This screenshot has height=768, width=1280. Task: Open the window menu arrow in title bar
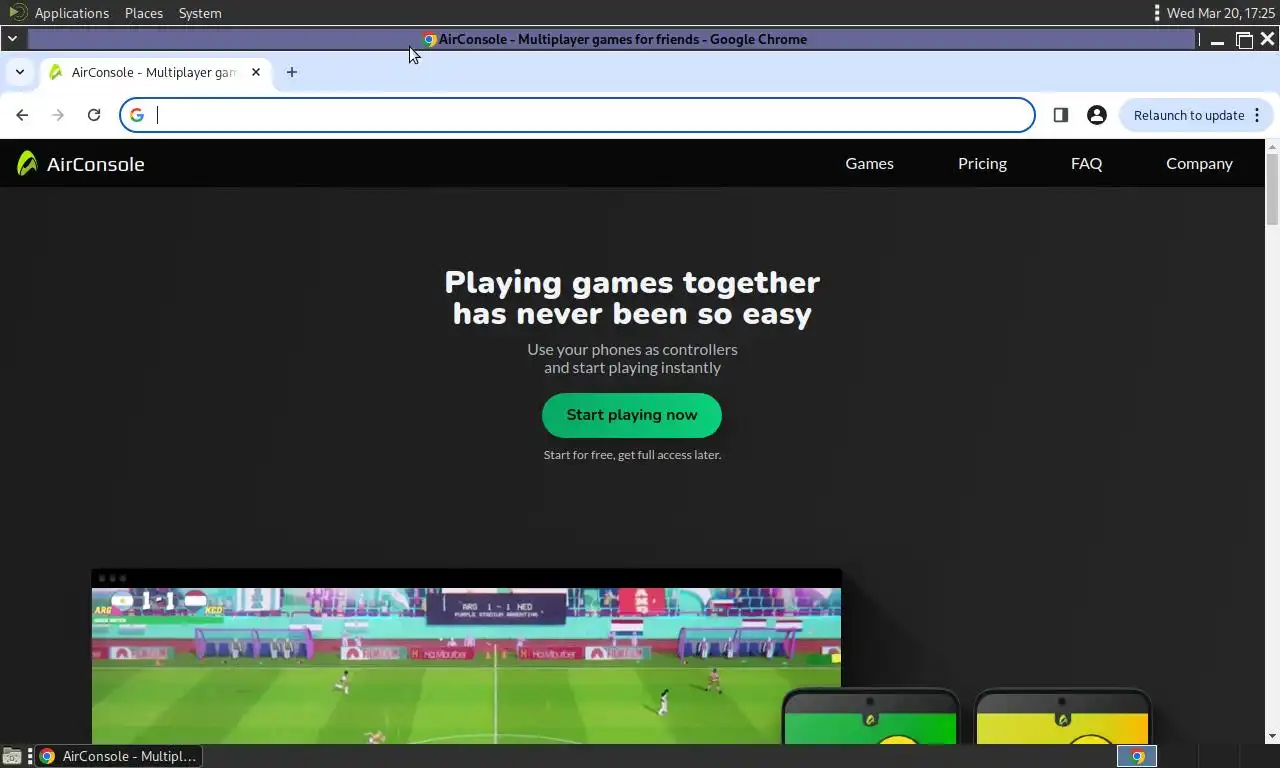pyautogui.click(x=12, y=39)
